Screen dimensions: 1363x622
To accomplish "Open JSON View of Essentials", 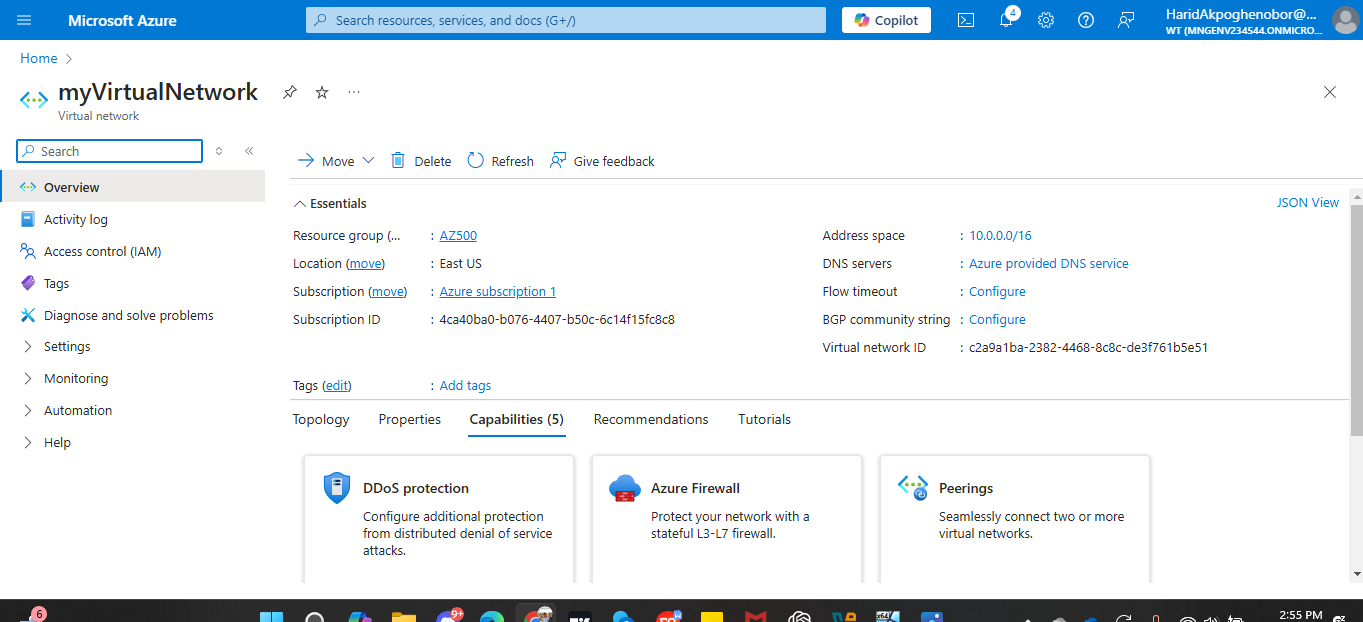I will coord(1307,202).
